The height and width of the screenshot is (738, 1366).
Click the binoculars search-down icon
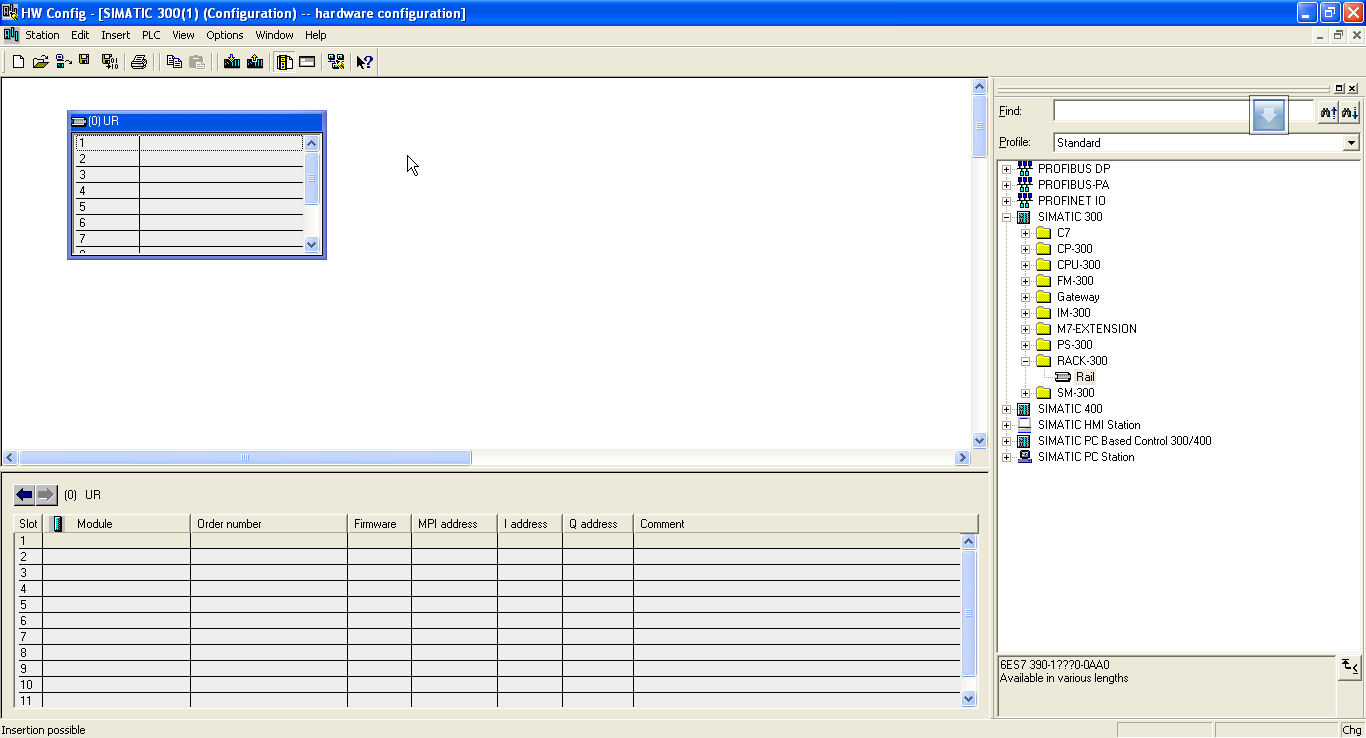click(1350, 111)
